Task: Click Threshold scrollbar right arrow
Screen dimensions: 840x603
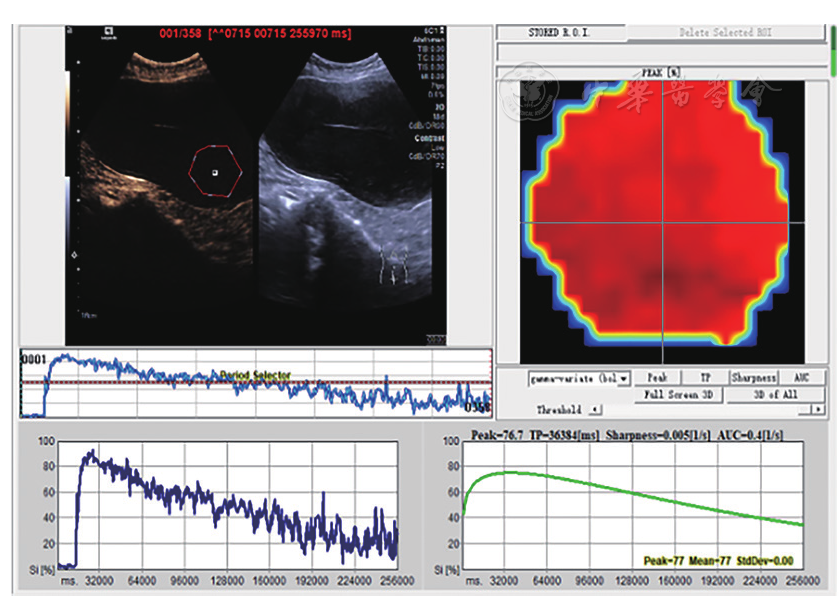Action: [x=819, y=410]
